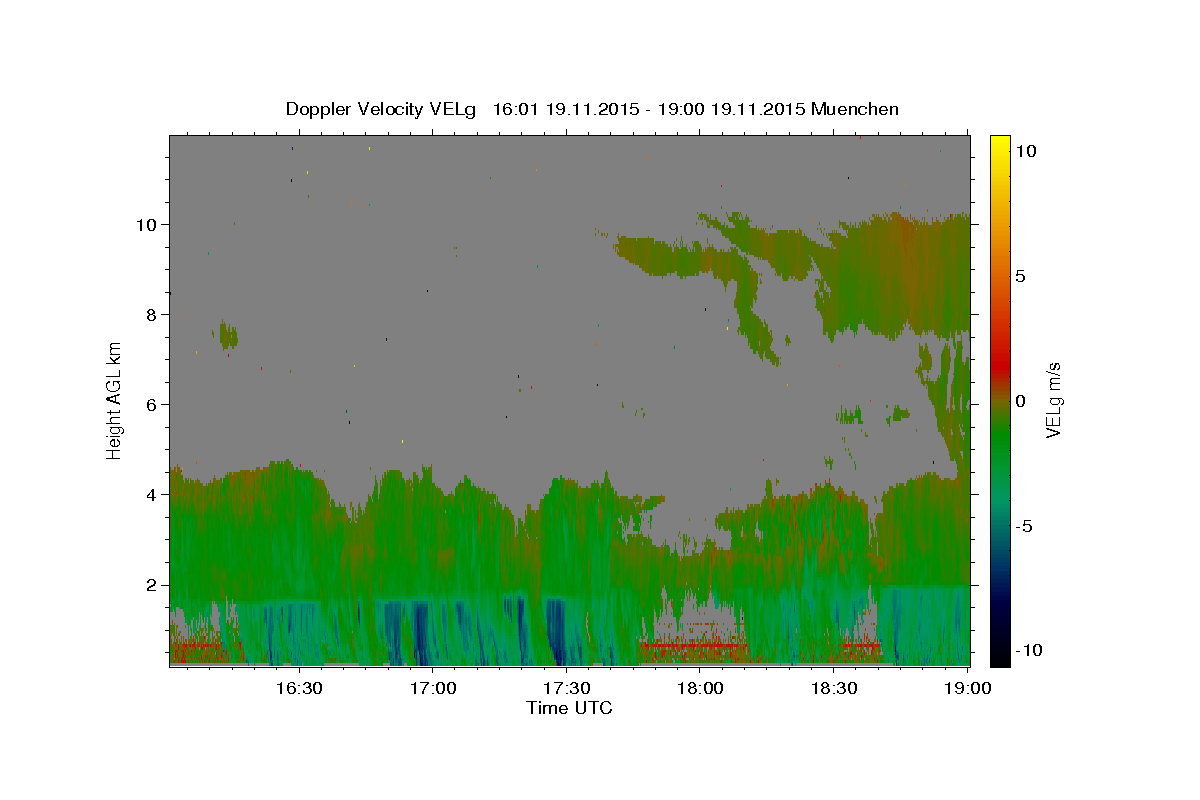
Task: Click the colorbar value -10 label
Action: (x=1029, y=651)
